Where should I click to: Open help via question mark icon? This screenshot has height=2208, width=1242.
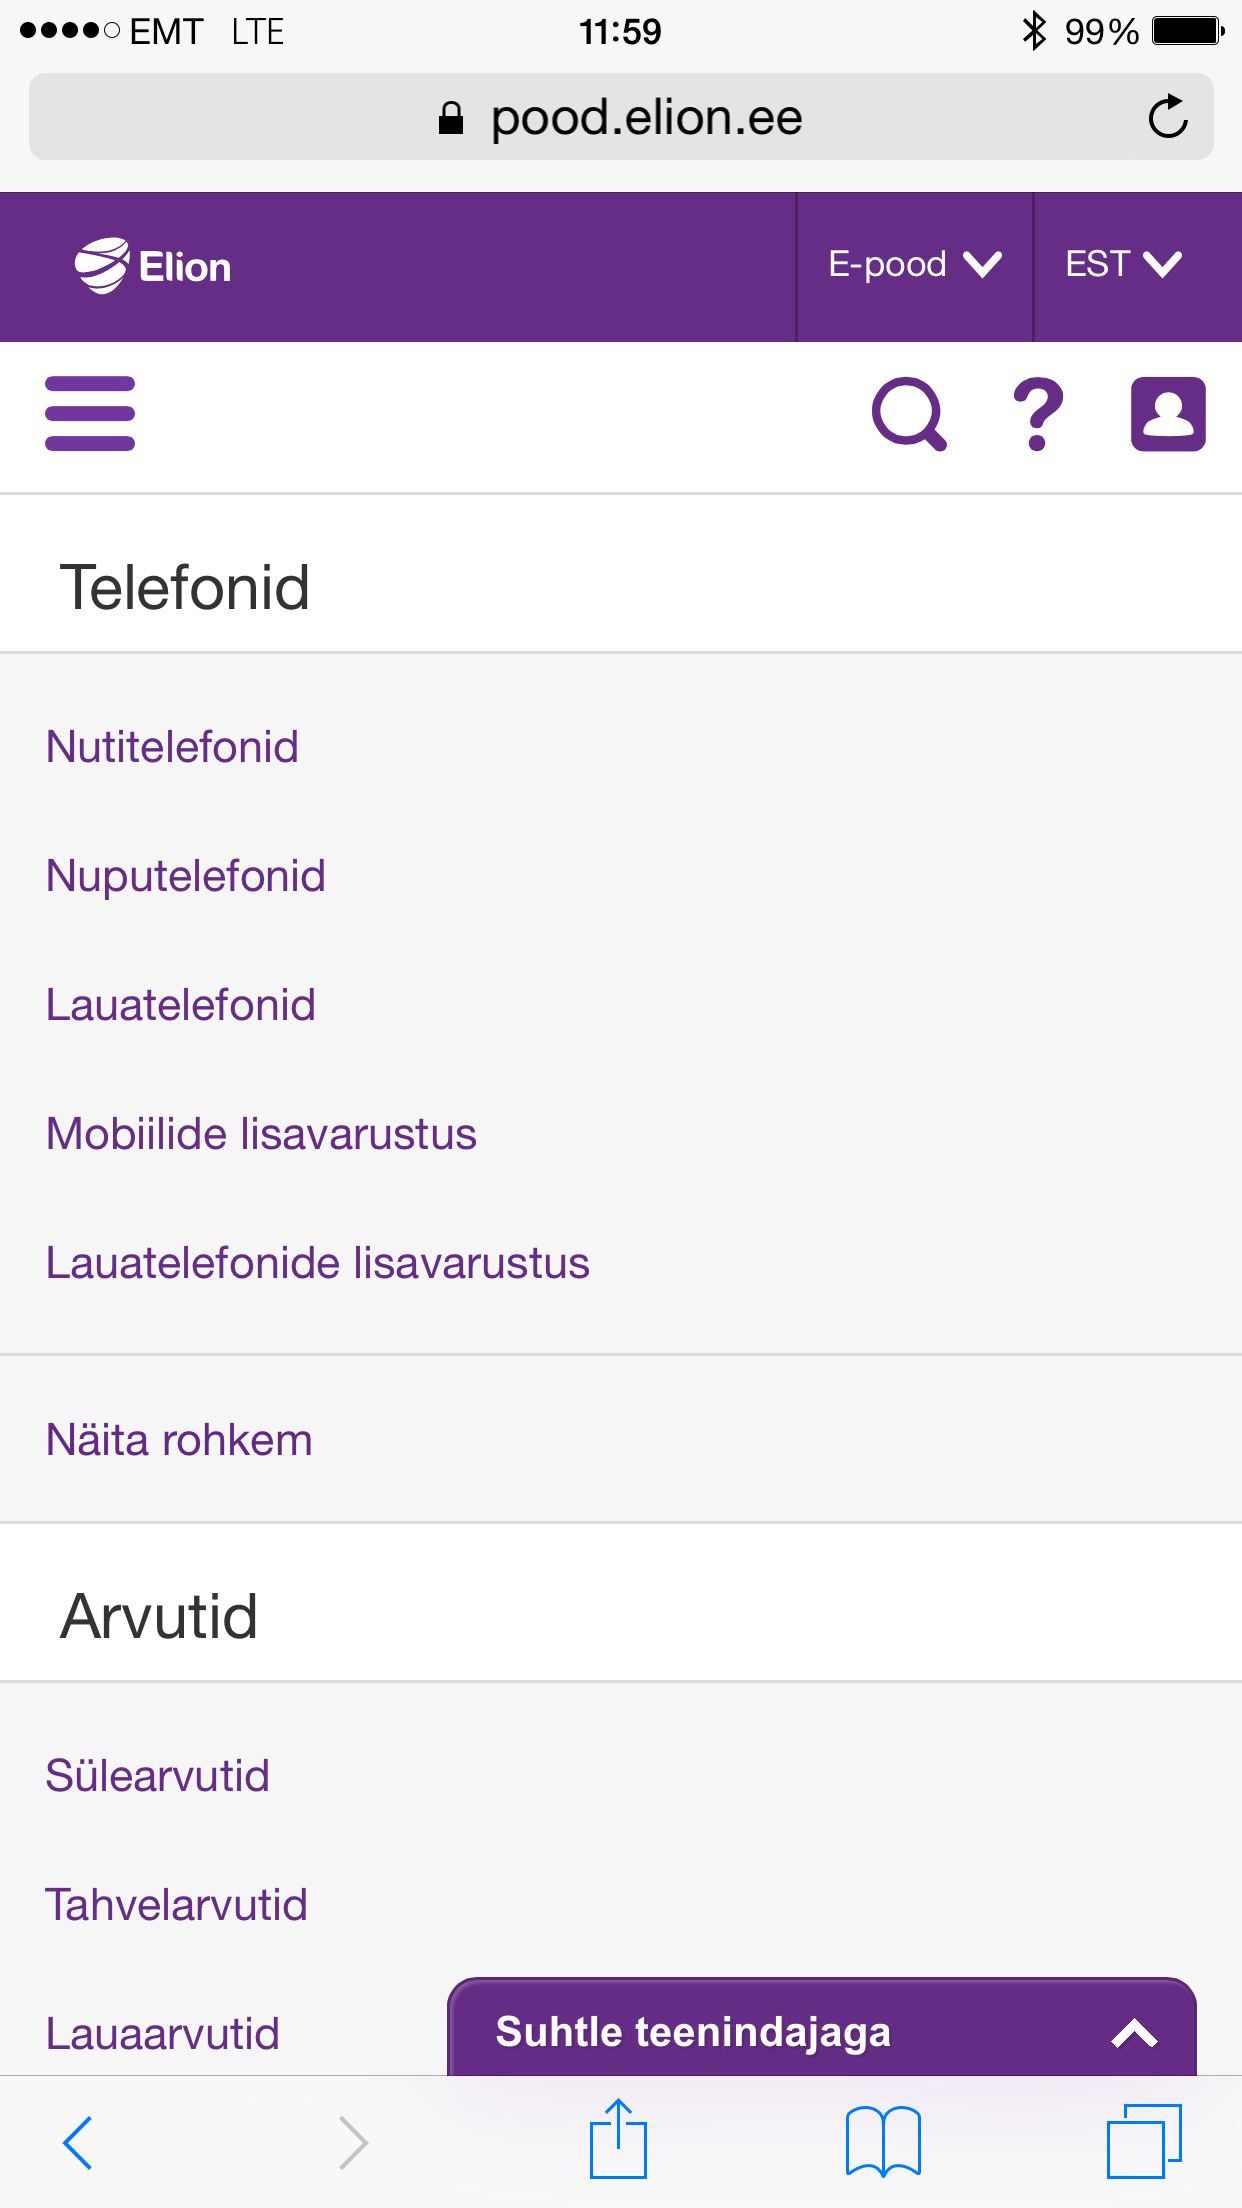click(x=1038, y=414)
